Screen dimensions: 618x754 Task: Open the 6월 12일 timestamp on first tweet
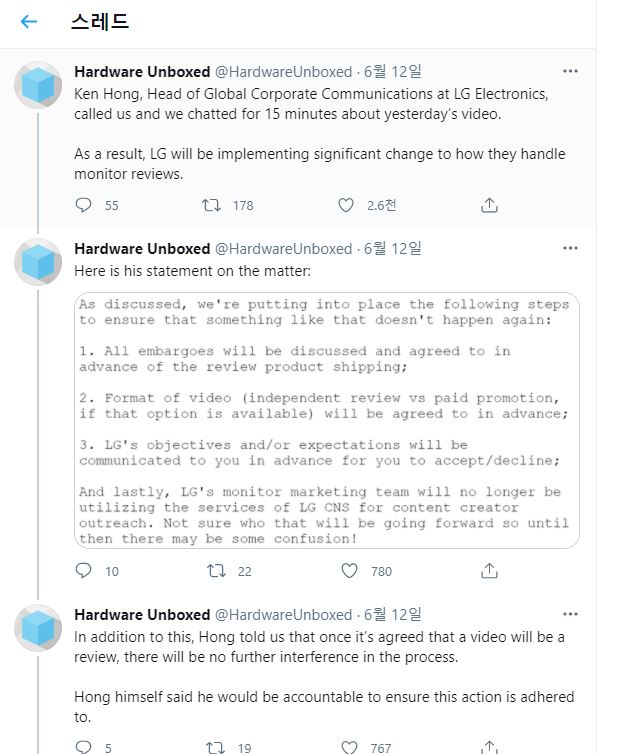[x=393, y=72]
